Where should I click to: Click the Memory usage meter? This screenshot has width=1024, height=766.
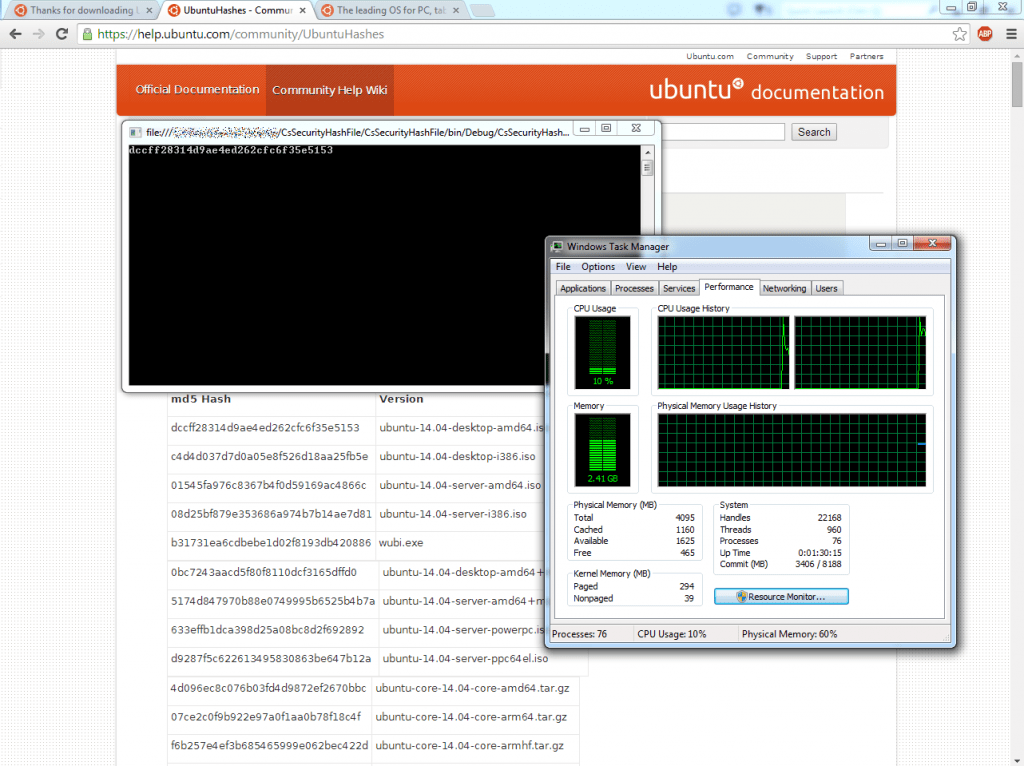click(x=602, y=450)
